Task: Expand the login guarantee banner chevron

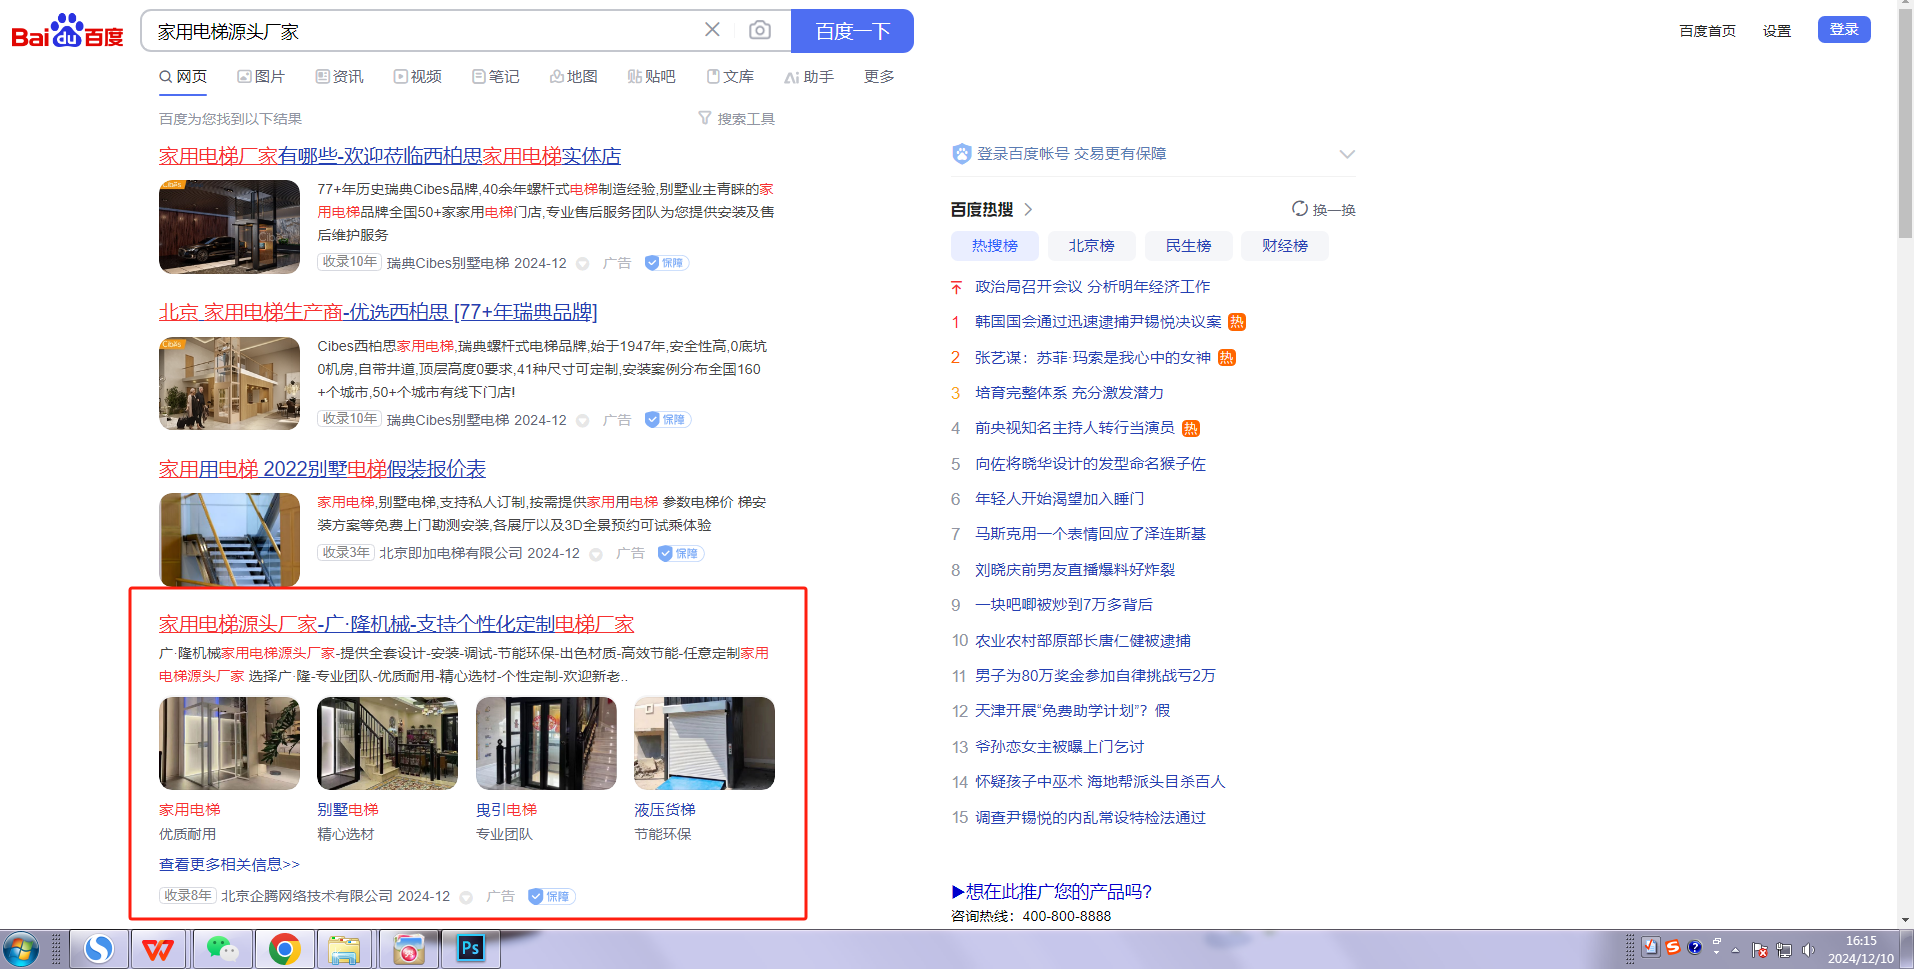Action: (x=1347, y=154)
